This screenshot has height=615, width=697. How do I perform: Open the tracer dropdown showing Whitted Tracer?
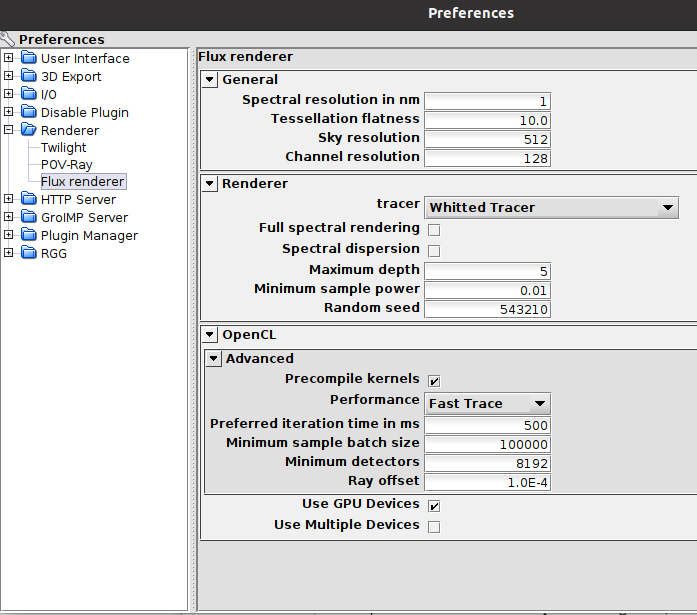[x=552, y=208]
